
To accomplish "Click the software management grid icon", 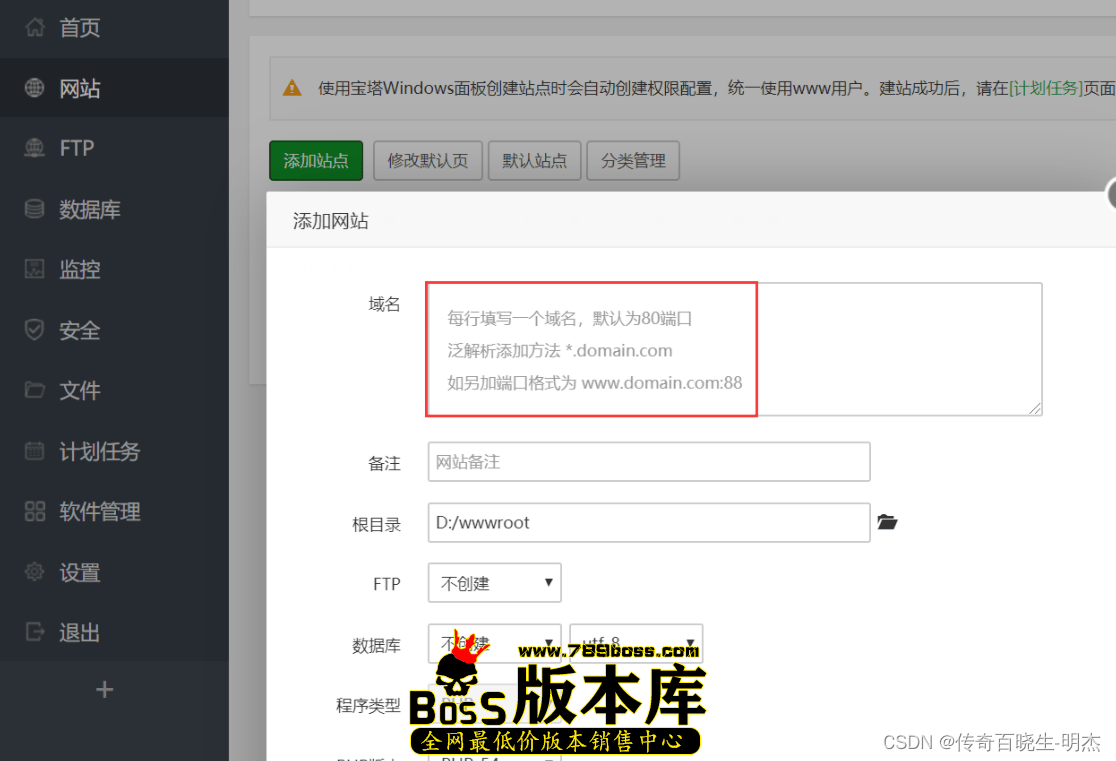I will [x=35, y=511].
